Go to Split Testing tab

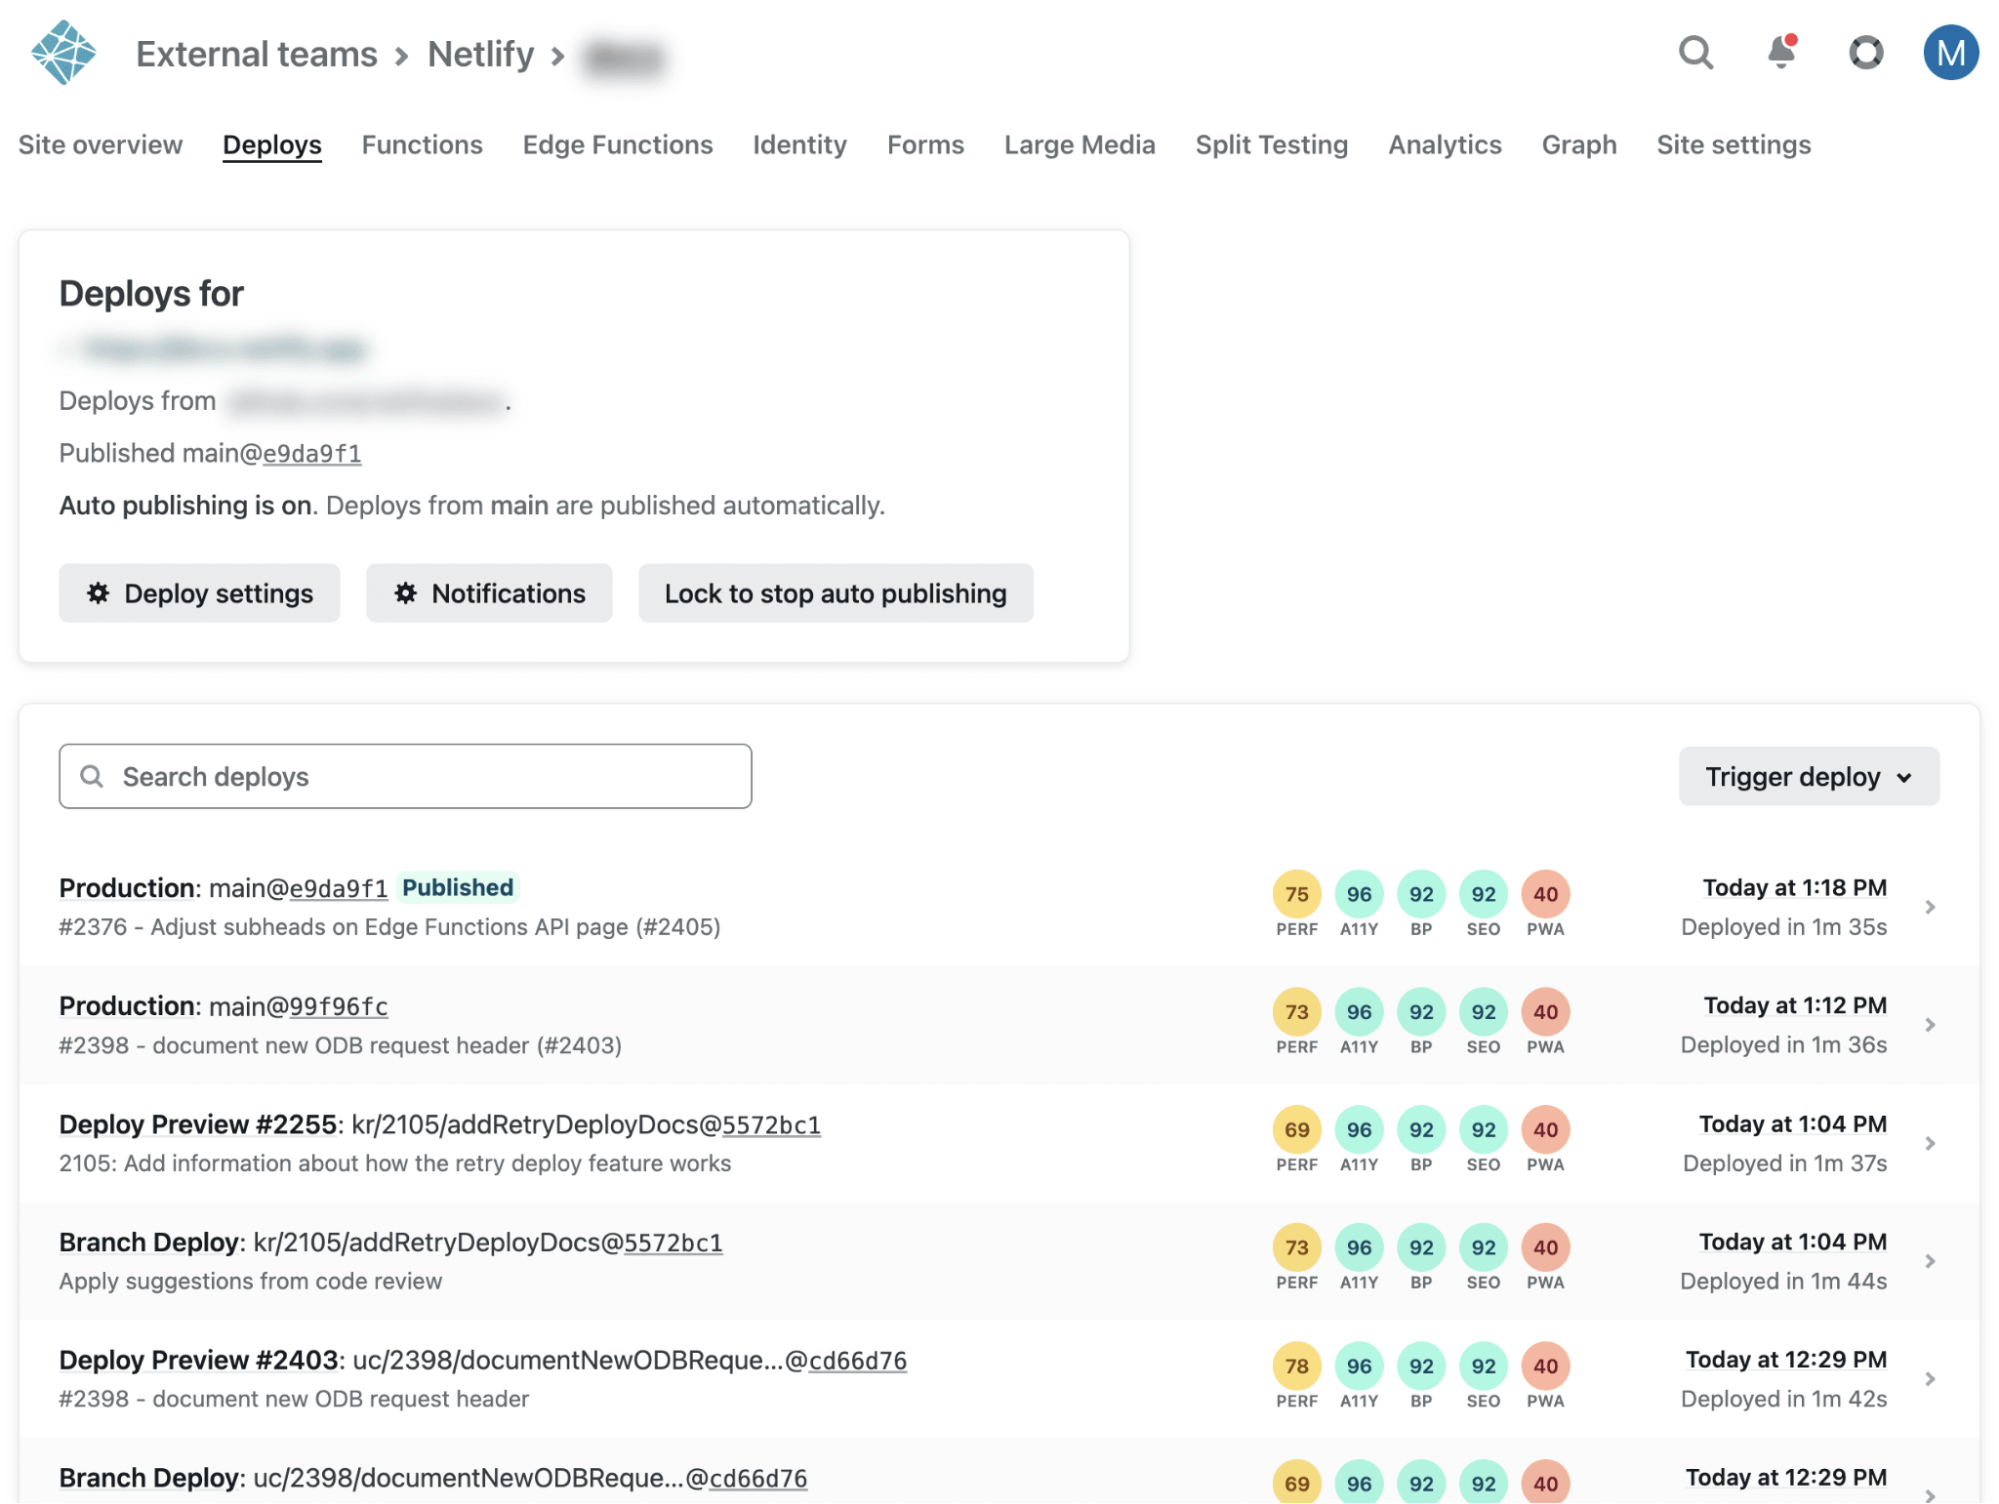click(1271, 145)
